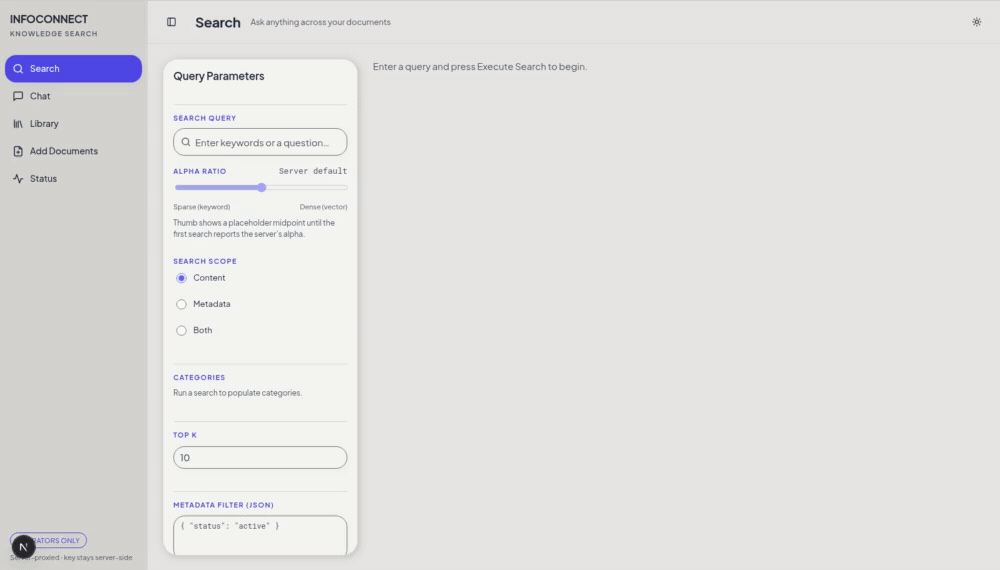Click the 'Dense (vector)' label
The width and height of the screenshot is (1000, 570).
tap(323, 207)
